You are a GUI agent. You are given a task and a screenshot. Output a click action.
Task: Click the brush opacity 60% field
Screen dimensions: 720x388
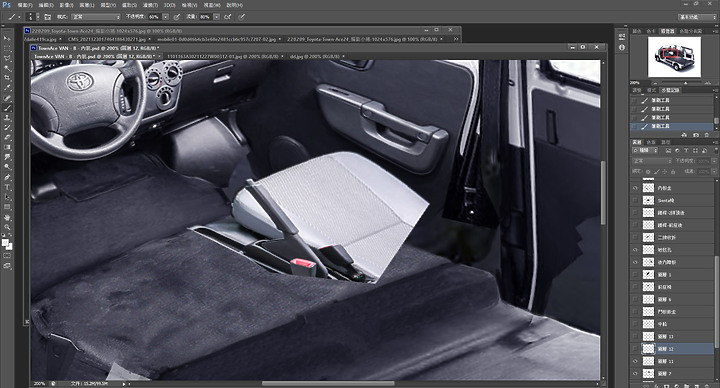tap(154, 17)
